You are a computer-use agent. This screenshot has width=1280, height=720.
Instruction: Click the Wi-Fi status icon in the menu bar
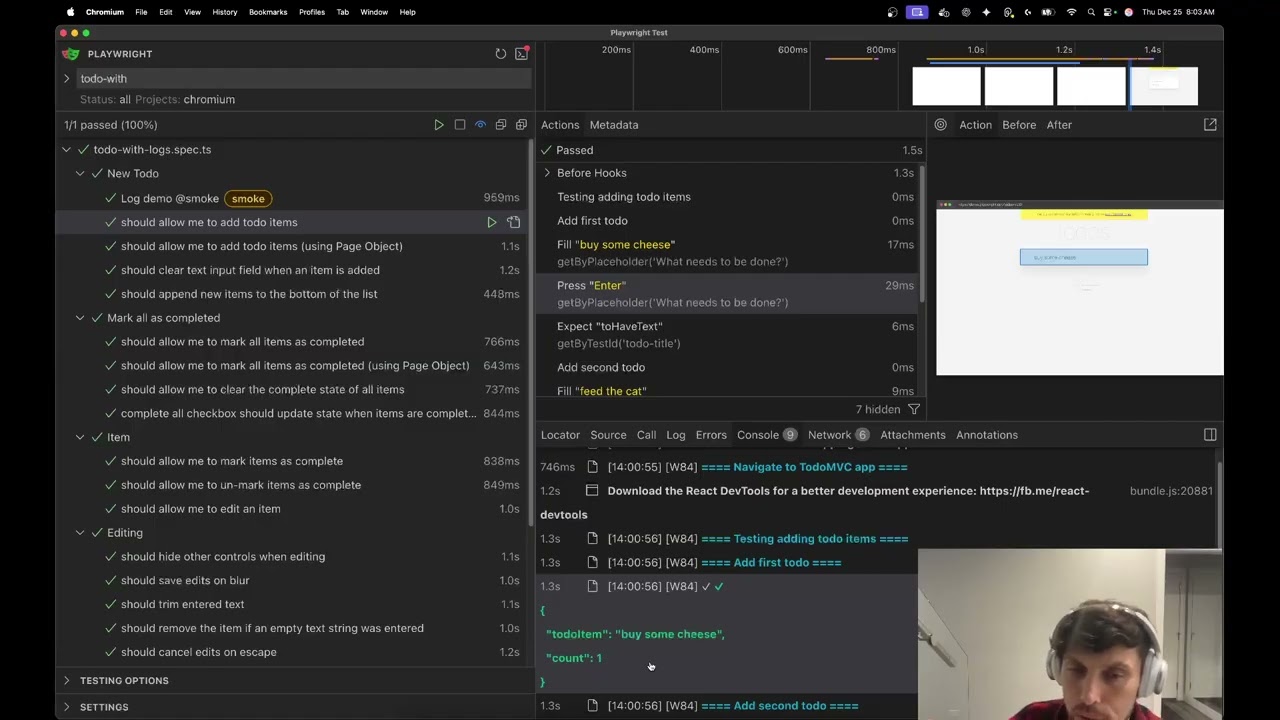(x=1072, y=12)
